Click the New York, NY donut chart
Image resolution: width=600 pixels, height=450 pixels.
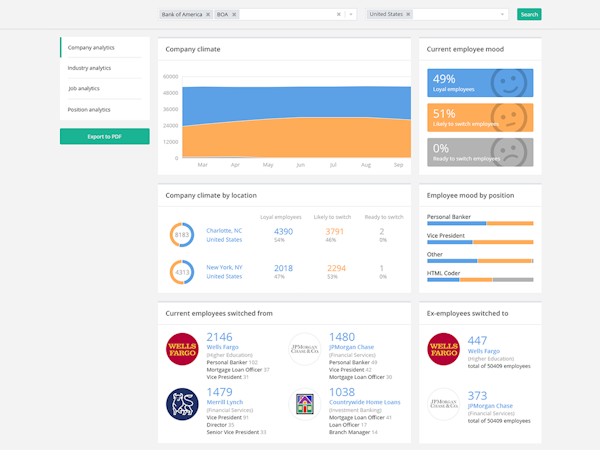click(182, 271)
